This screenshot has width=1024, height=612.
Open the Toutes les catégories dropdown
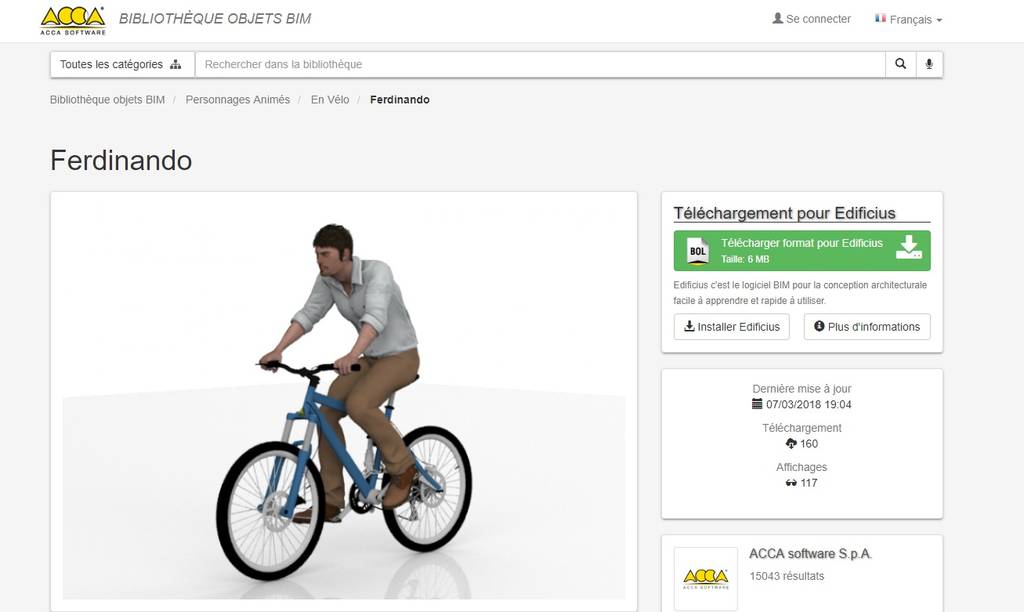[122, 64]
